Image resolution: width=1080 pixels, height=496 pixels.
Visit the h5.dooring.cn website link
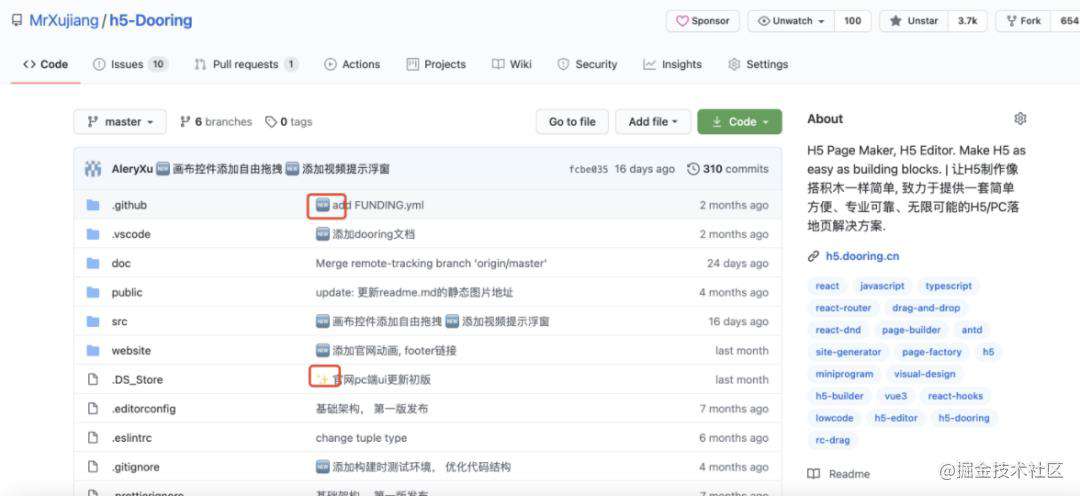click(862, 256)
